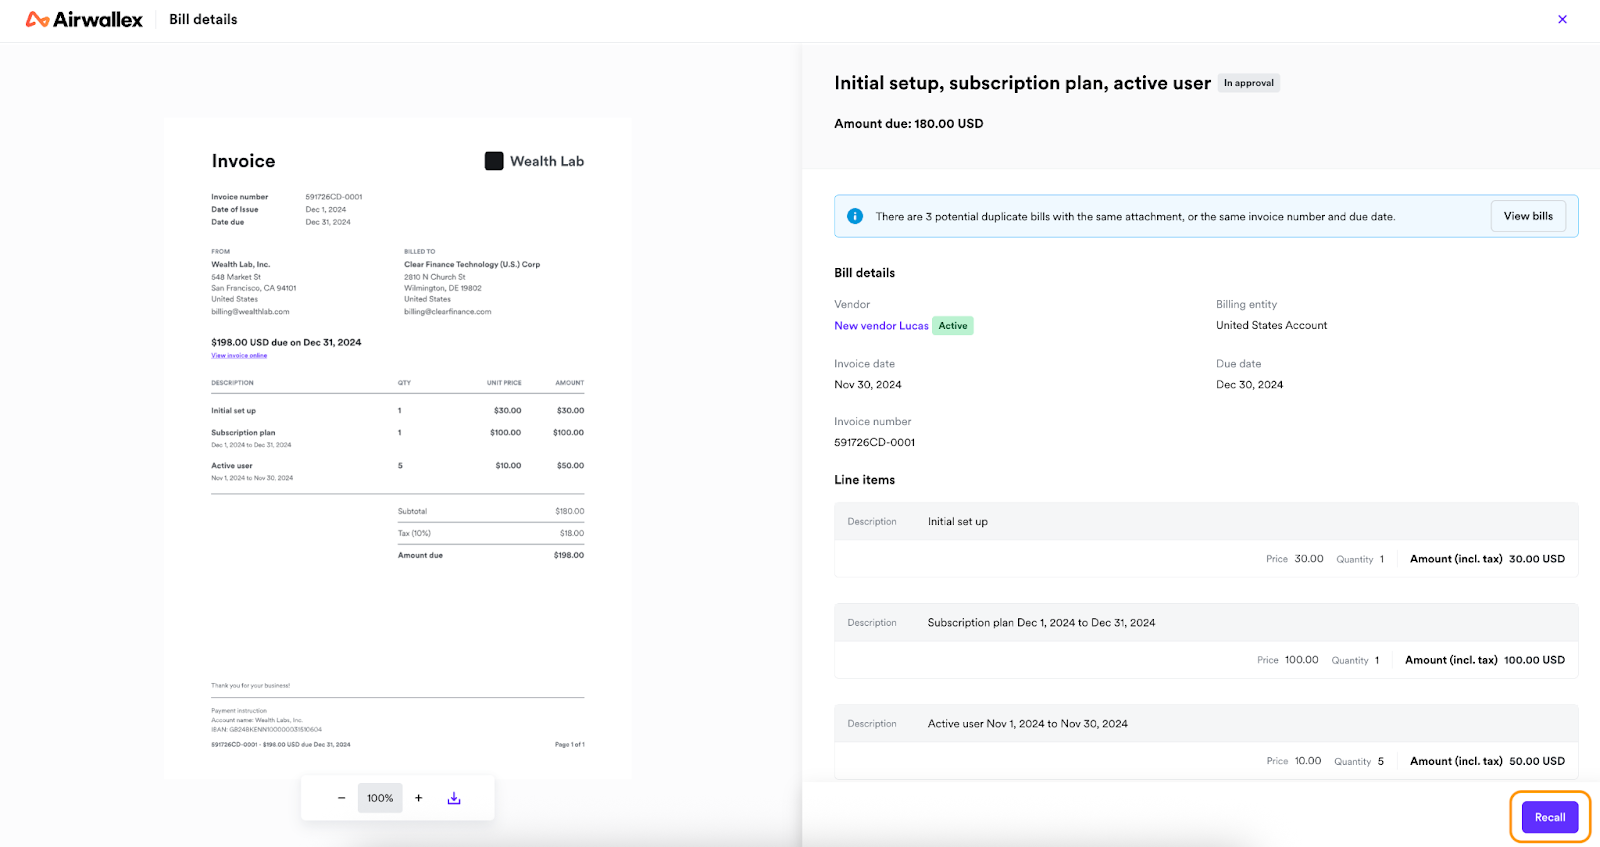Open View bills for potential duplicates
The image size is (1600, 847).
(1527, 216)
